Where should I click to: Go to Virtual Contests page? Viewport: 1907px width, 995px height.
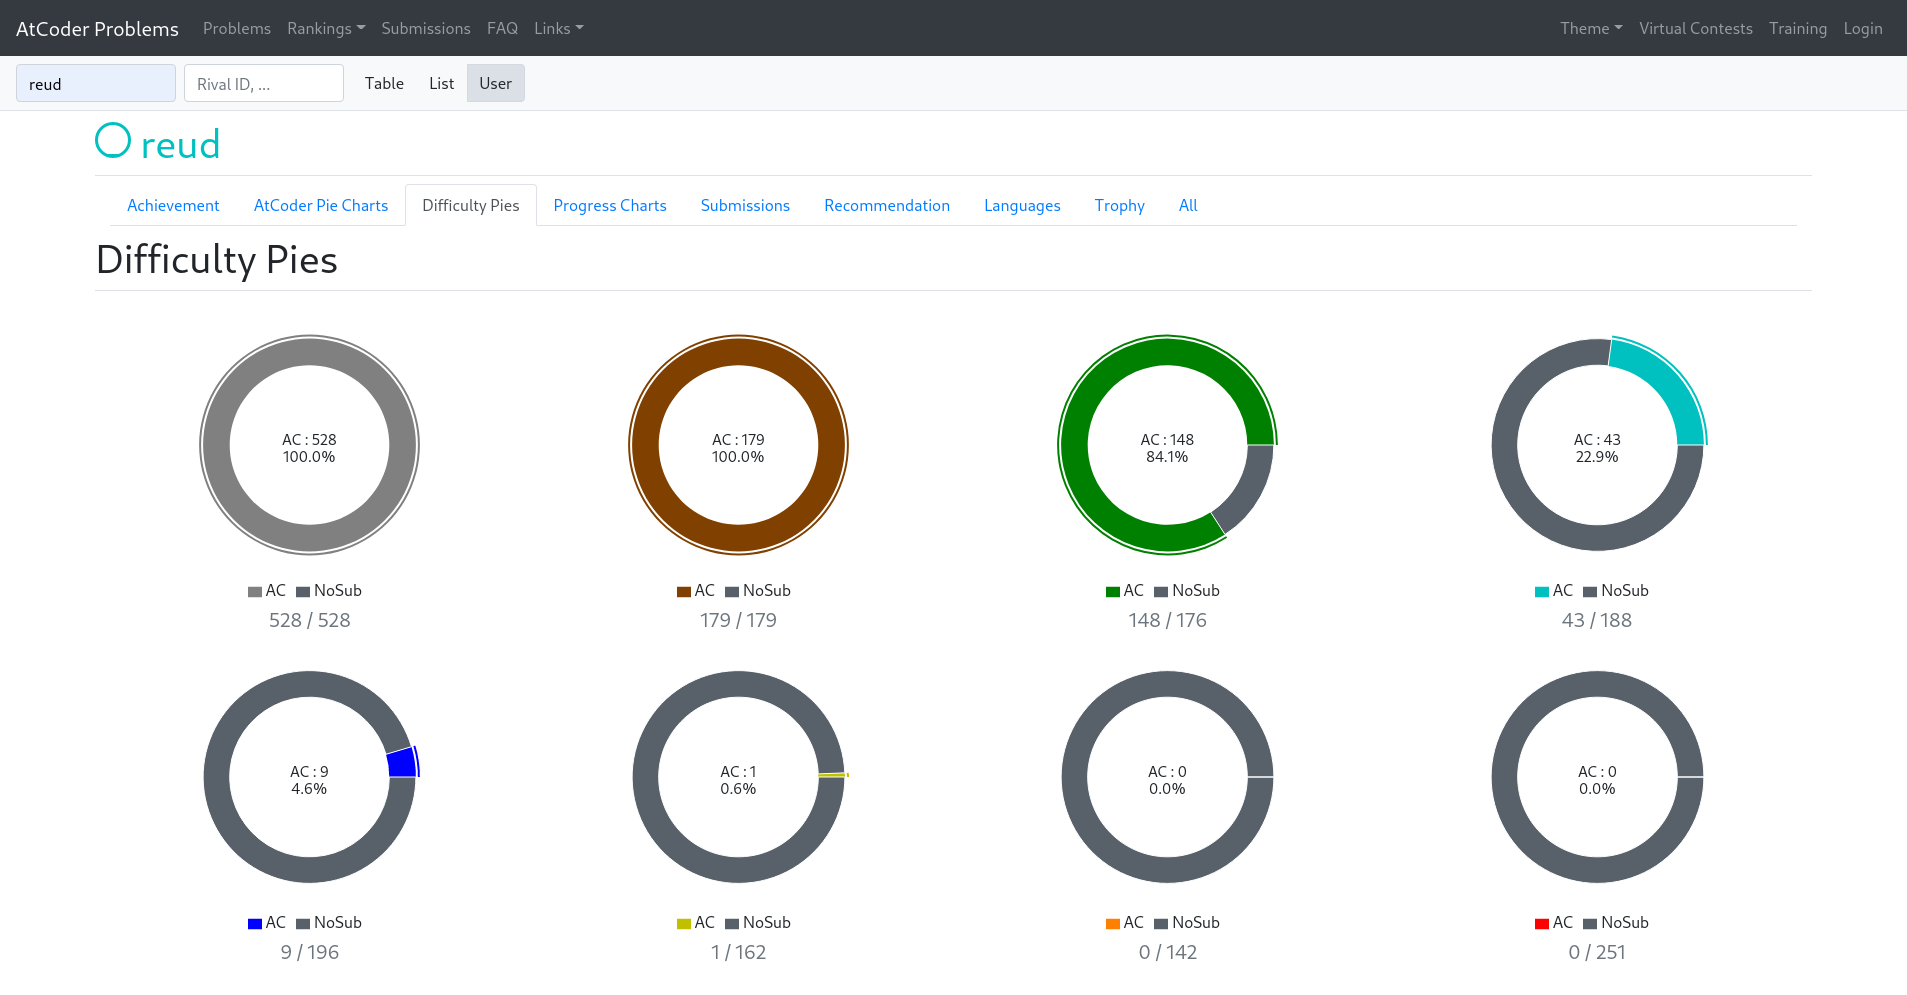coord(1695,28)
